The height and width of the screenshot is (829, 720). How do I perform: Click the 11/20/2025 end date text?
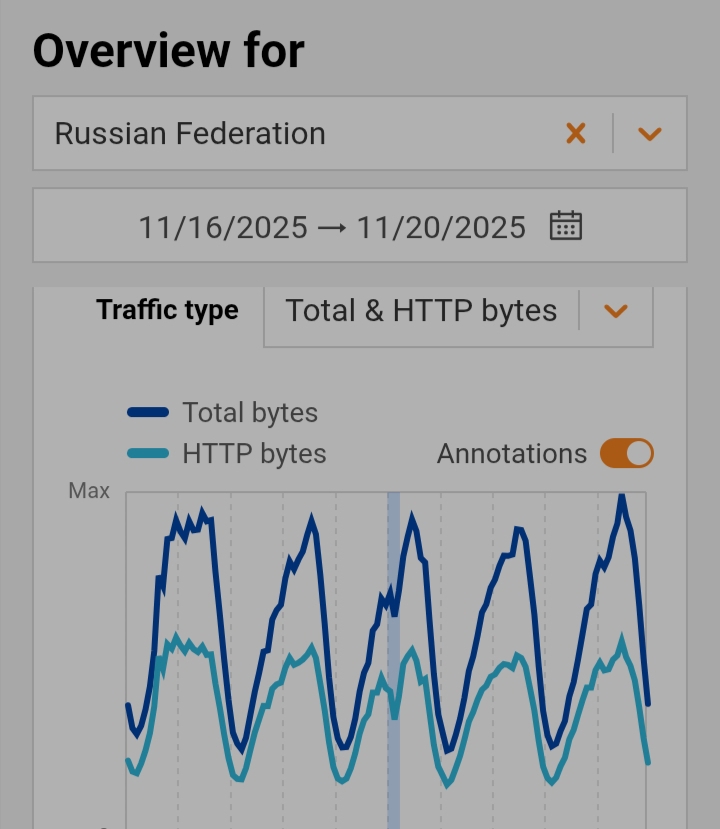(x=441, y=227)
